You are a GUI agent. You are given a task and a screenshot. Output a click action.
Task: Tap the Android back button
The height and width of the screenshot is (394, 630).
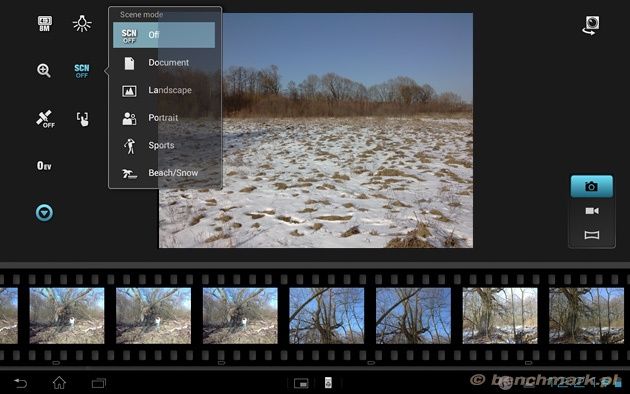pyautogui.click(x=20, y=383)
